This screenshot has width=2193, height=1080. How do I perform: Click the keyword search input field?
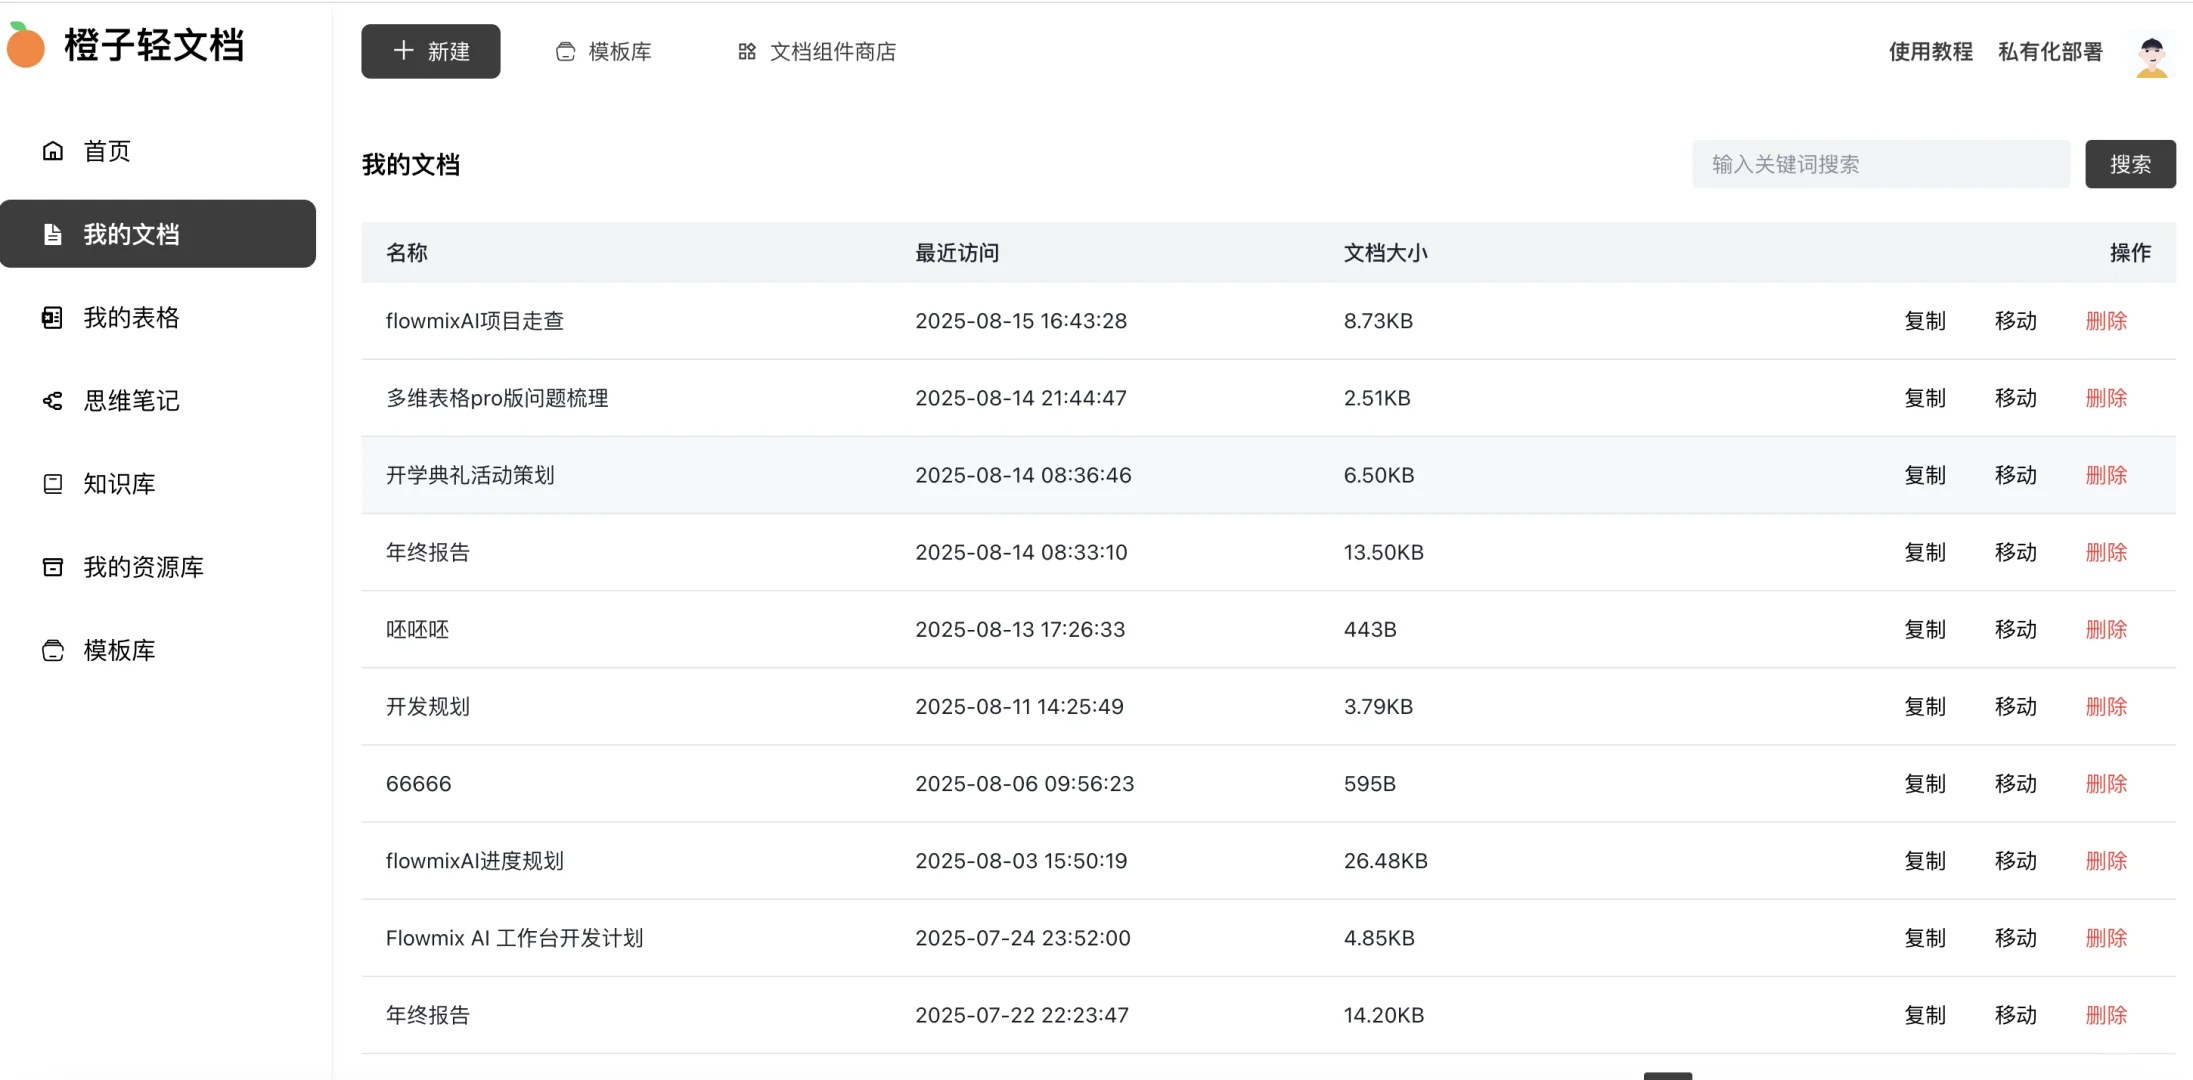click(x=1878, y=163)
